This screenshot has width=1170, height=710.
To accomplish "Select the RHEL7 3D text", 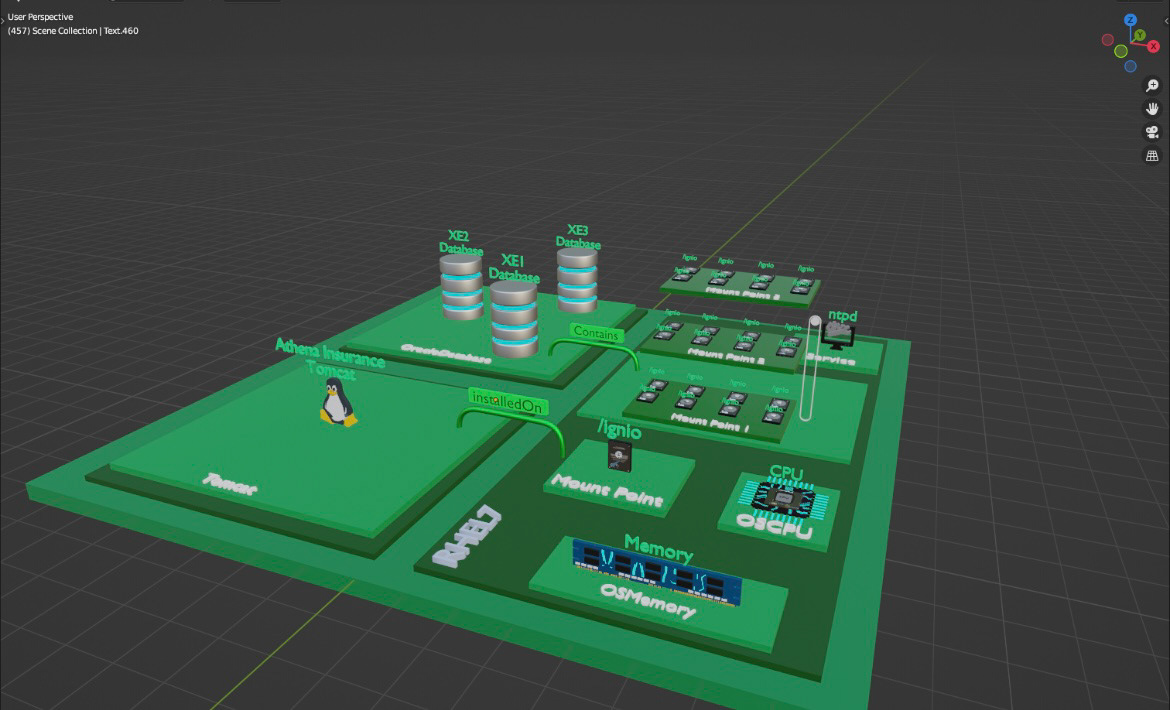I will click(x=467, y=536).
